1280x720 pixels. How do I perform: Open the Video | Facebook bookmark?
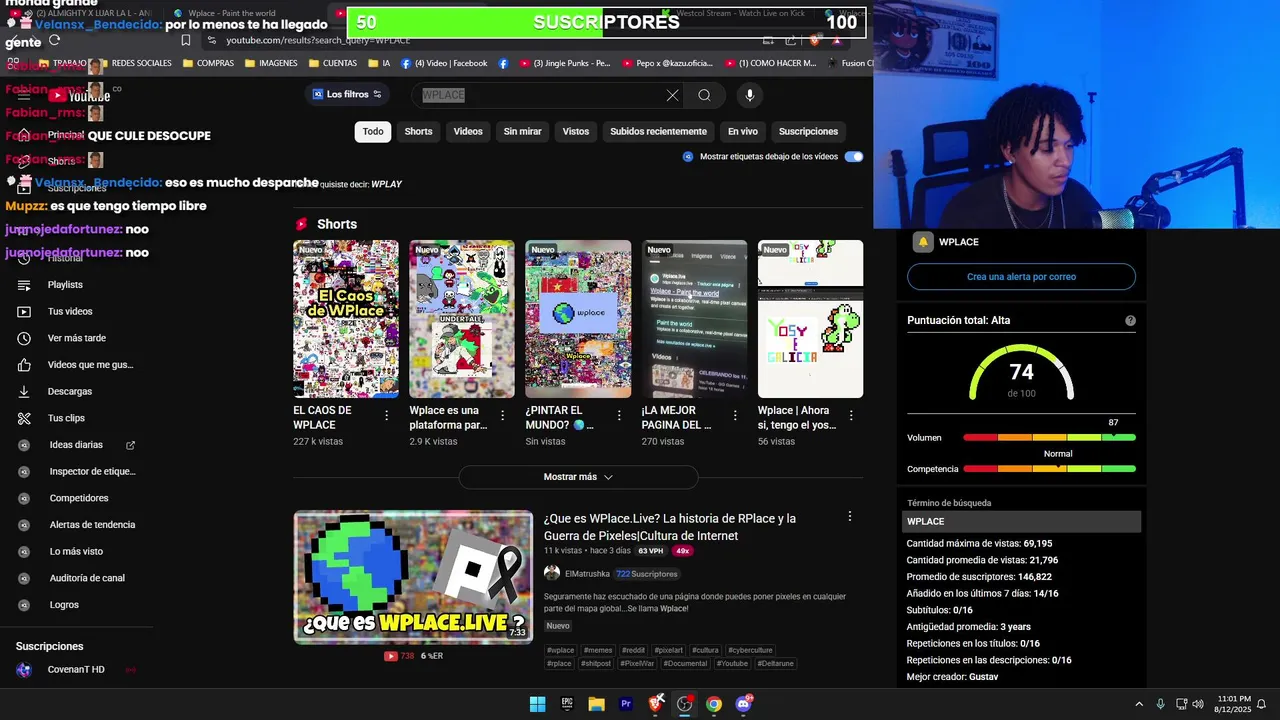coord(443,63)
